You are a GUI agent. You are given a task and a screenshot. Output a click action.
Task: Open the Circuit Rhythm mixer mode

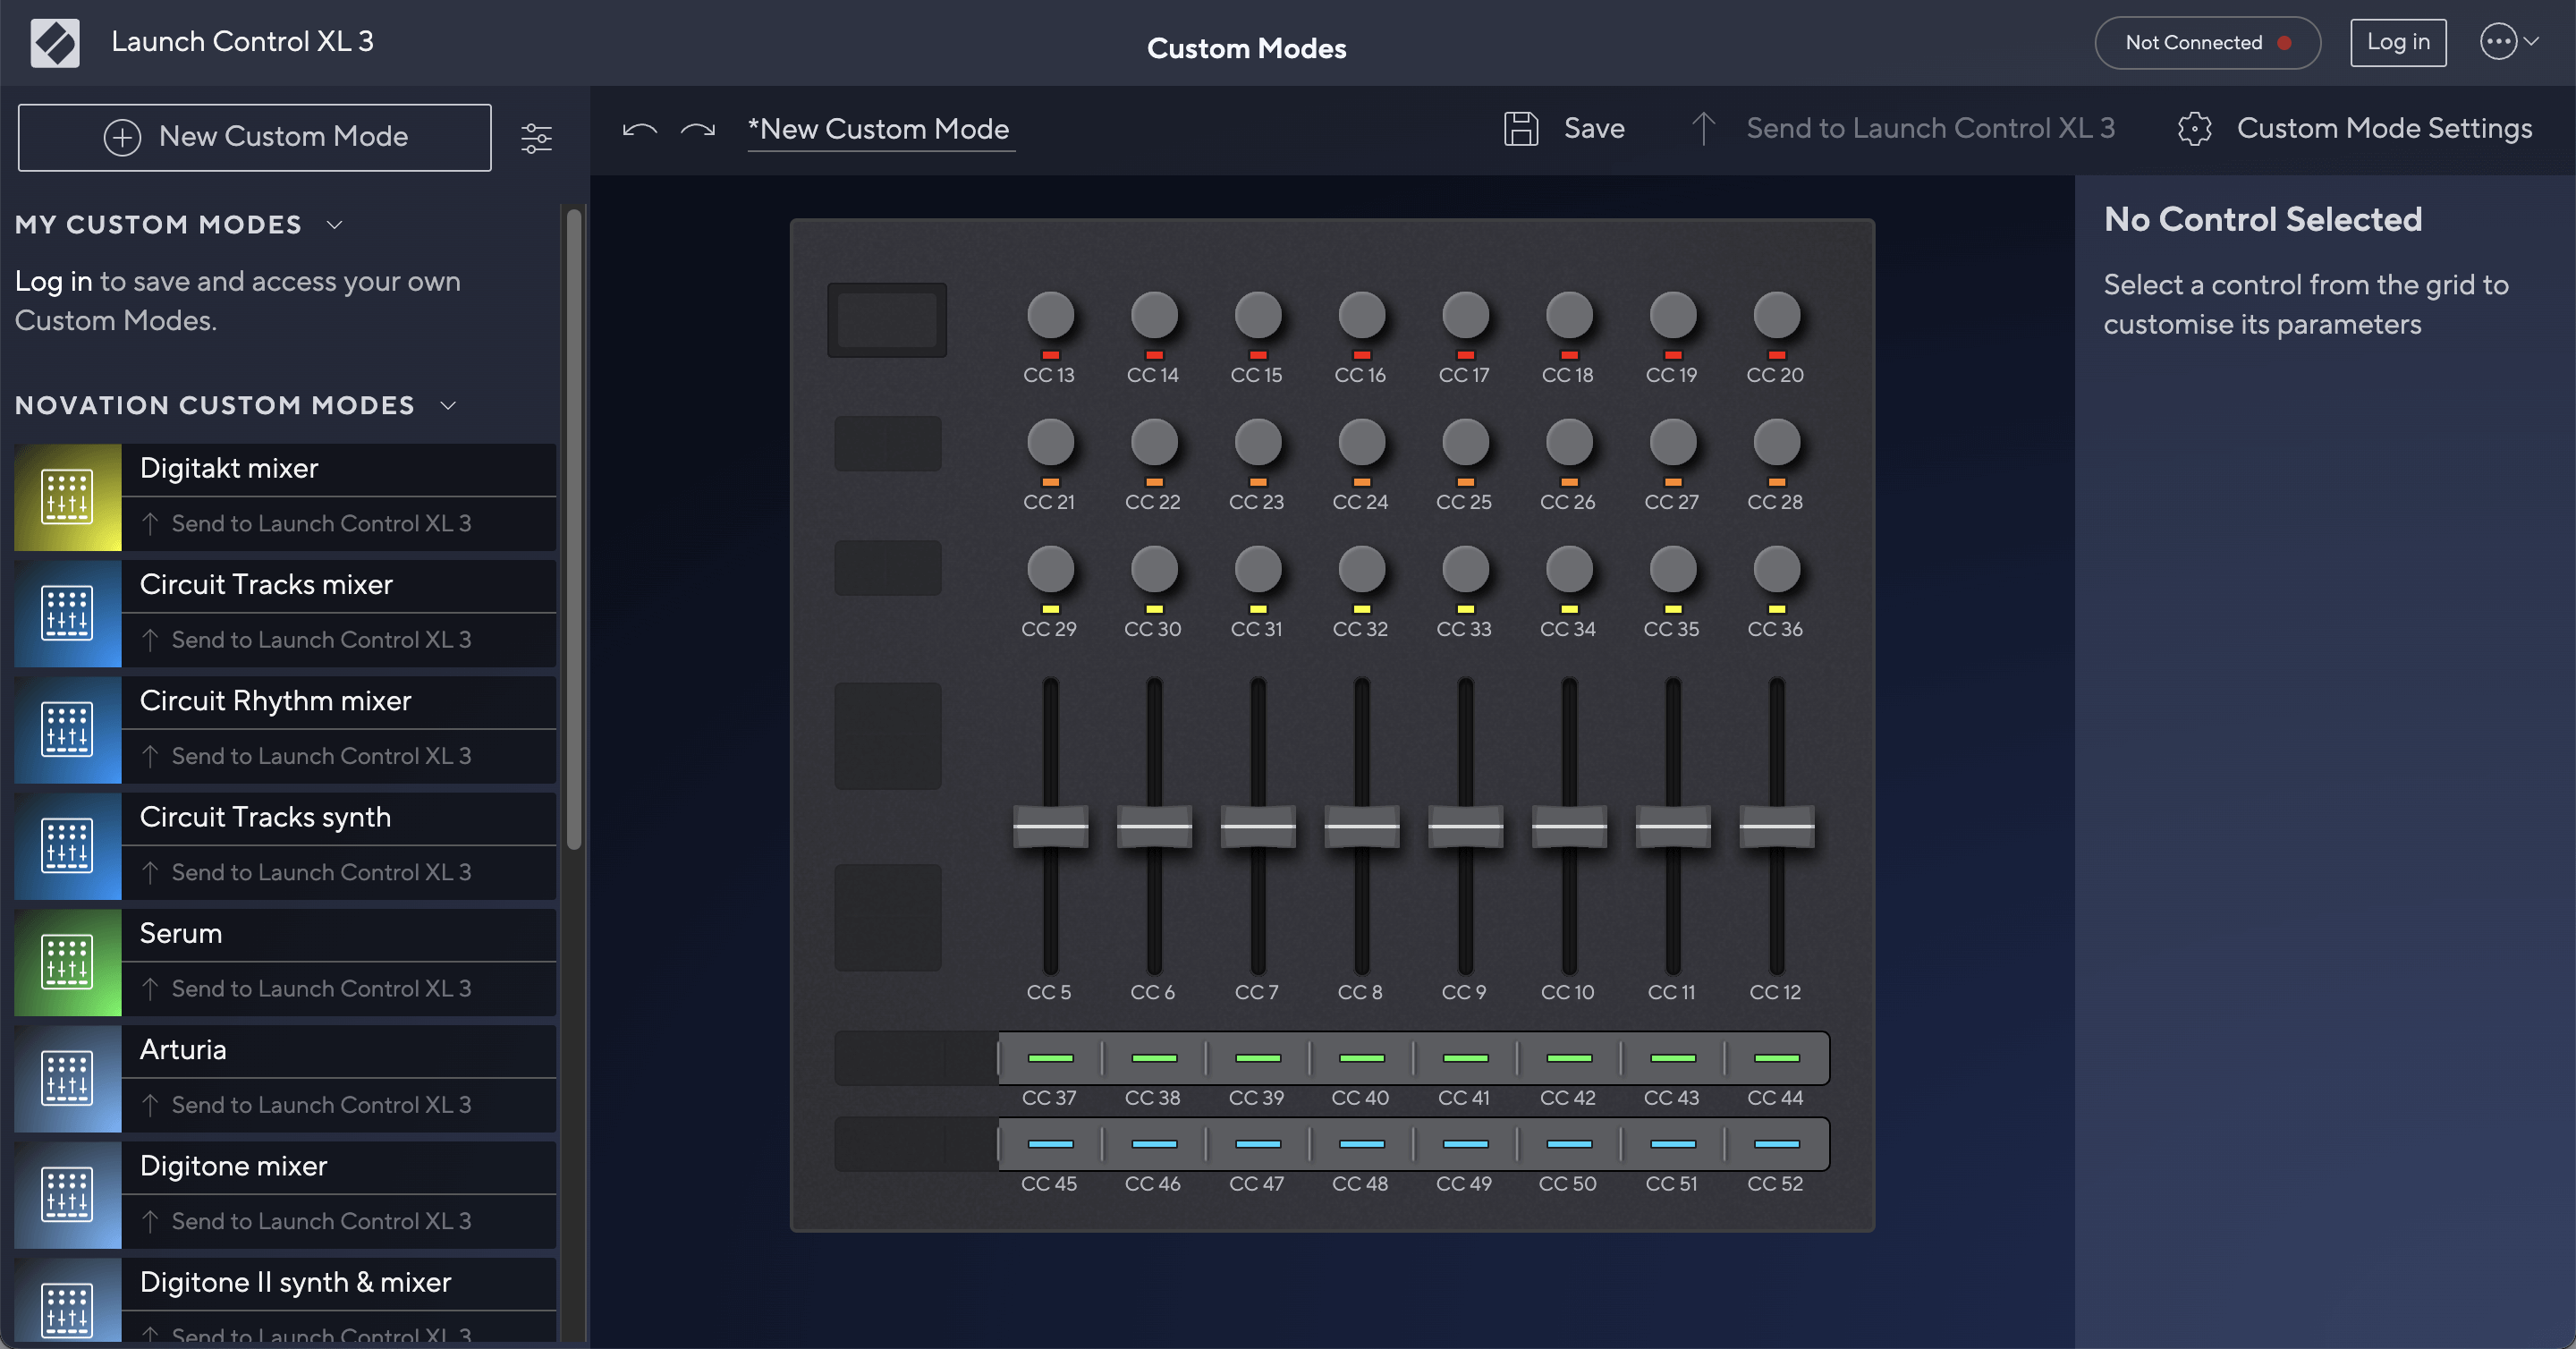point(338,701)
